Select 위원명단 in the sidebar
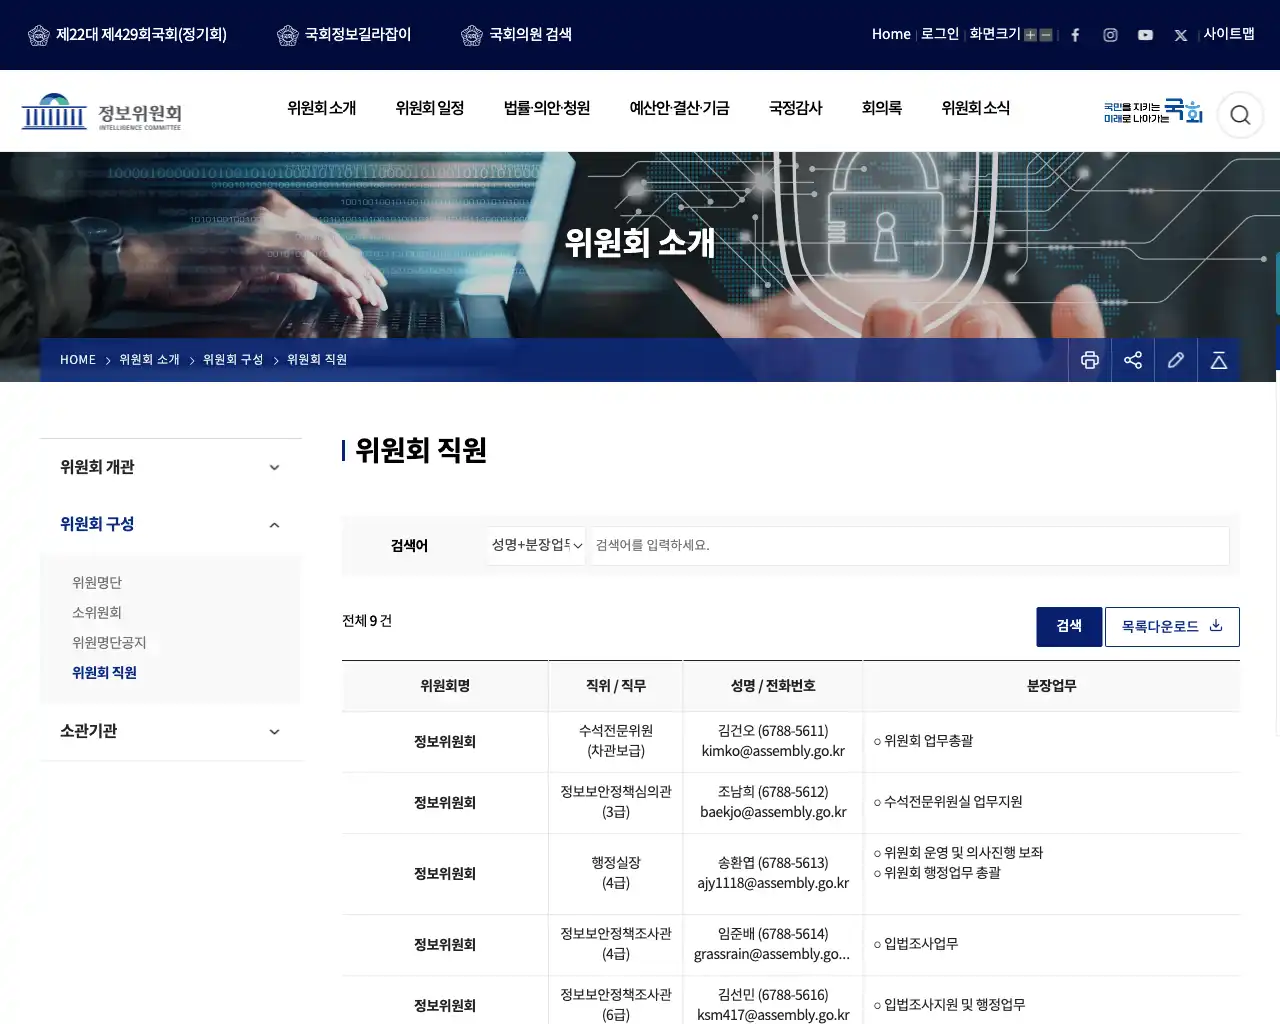 (x=97, y=583)
